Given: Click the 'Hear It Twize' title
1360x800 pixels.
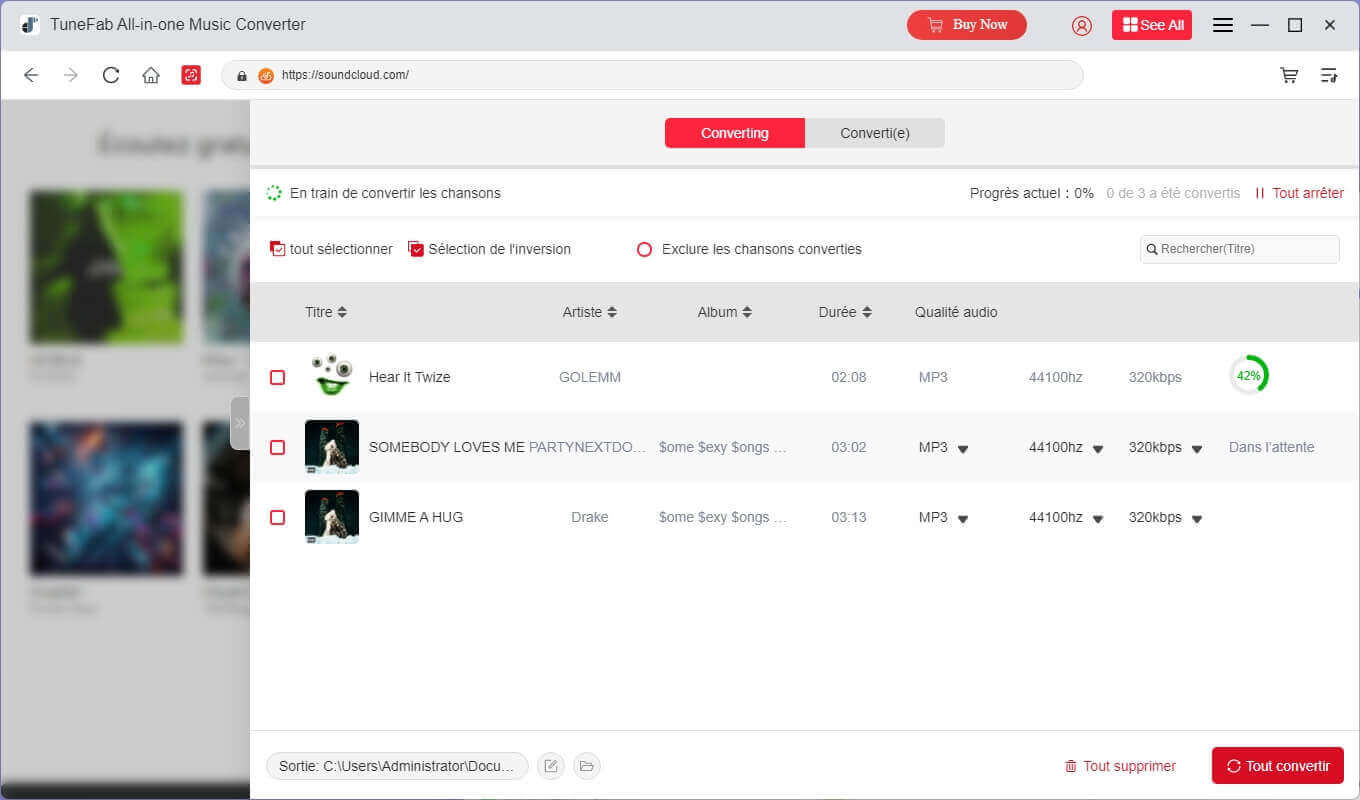Looking at the screenshot, I should pos(410,377).
